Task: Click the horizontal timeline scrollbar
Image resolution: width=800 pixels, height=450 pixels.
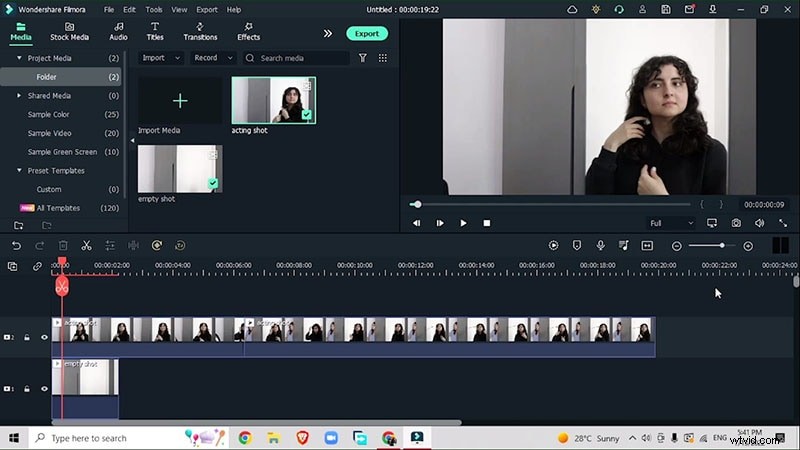Action: 256,422
